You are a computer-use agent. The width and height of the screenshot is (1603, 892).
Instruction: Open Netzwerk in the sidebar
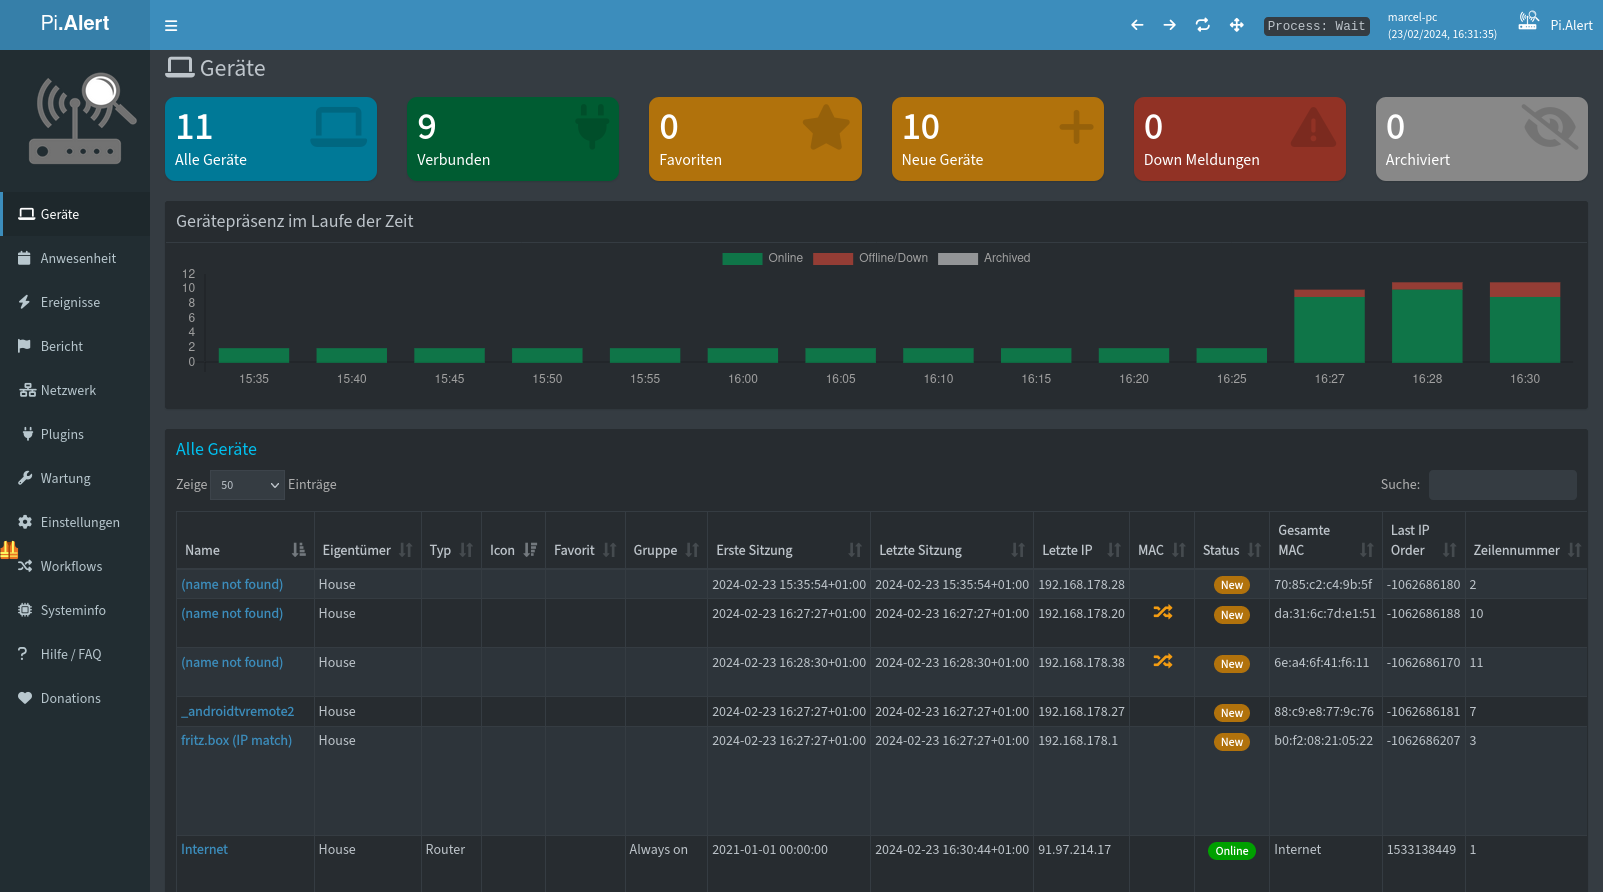click(x=75, y=390)
